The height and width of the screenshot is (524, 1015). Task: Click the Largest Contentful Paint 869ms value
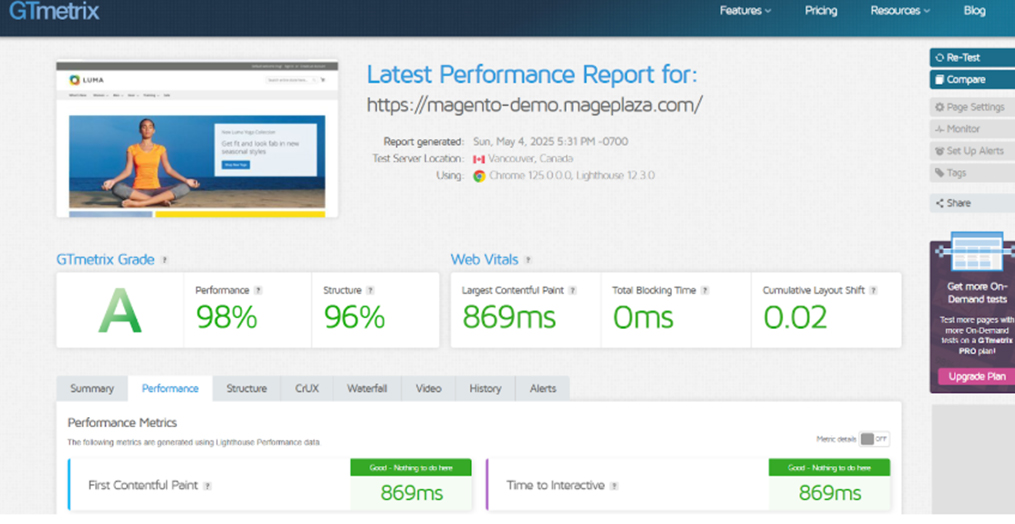tap(509, 317)
